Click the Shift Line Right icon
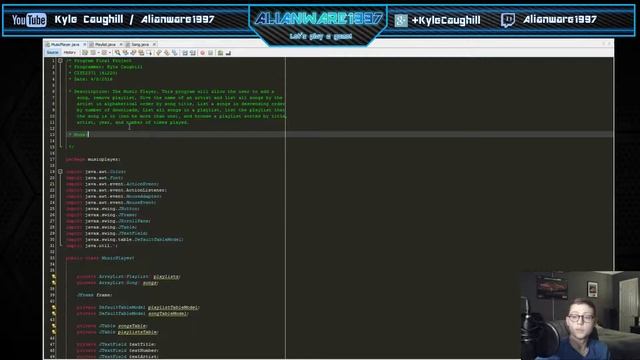Image resolution: width=640 pixels, height=360 pixels. coord(193,53)
